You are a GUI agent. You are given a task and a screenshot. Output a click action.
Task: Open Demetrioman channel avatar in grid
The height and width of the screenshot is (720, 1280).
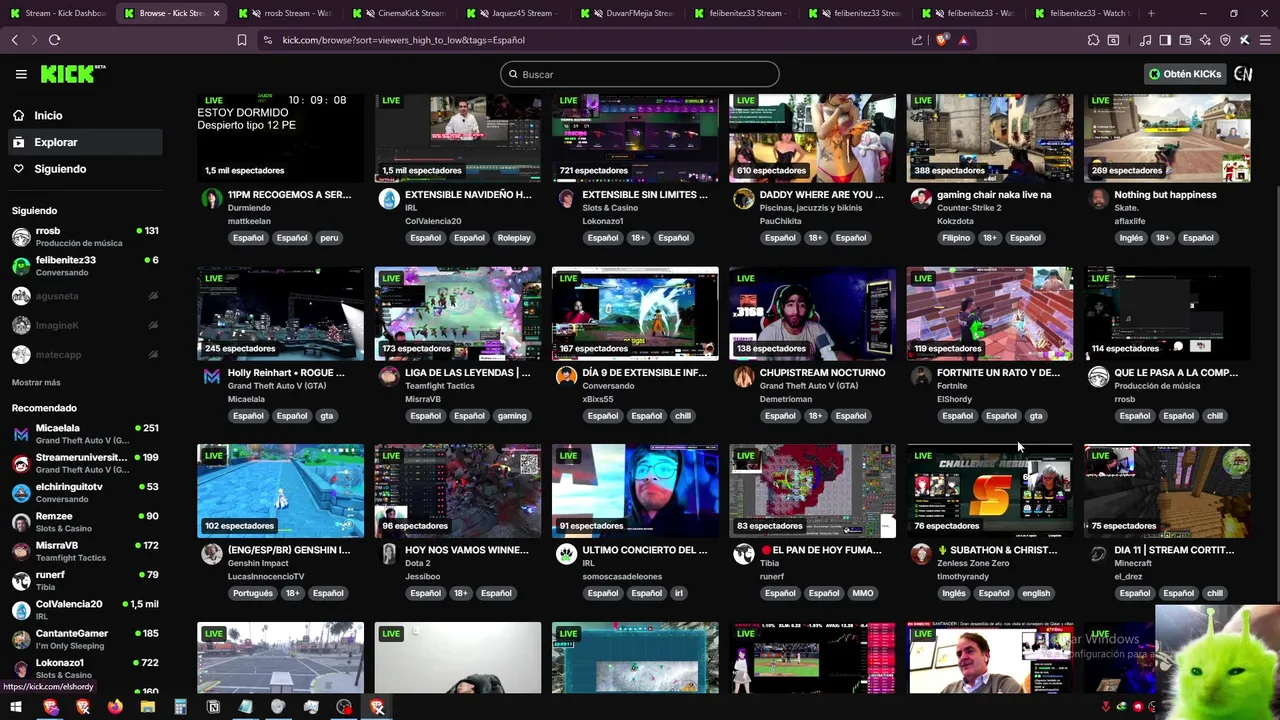[743, 377]
